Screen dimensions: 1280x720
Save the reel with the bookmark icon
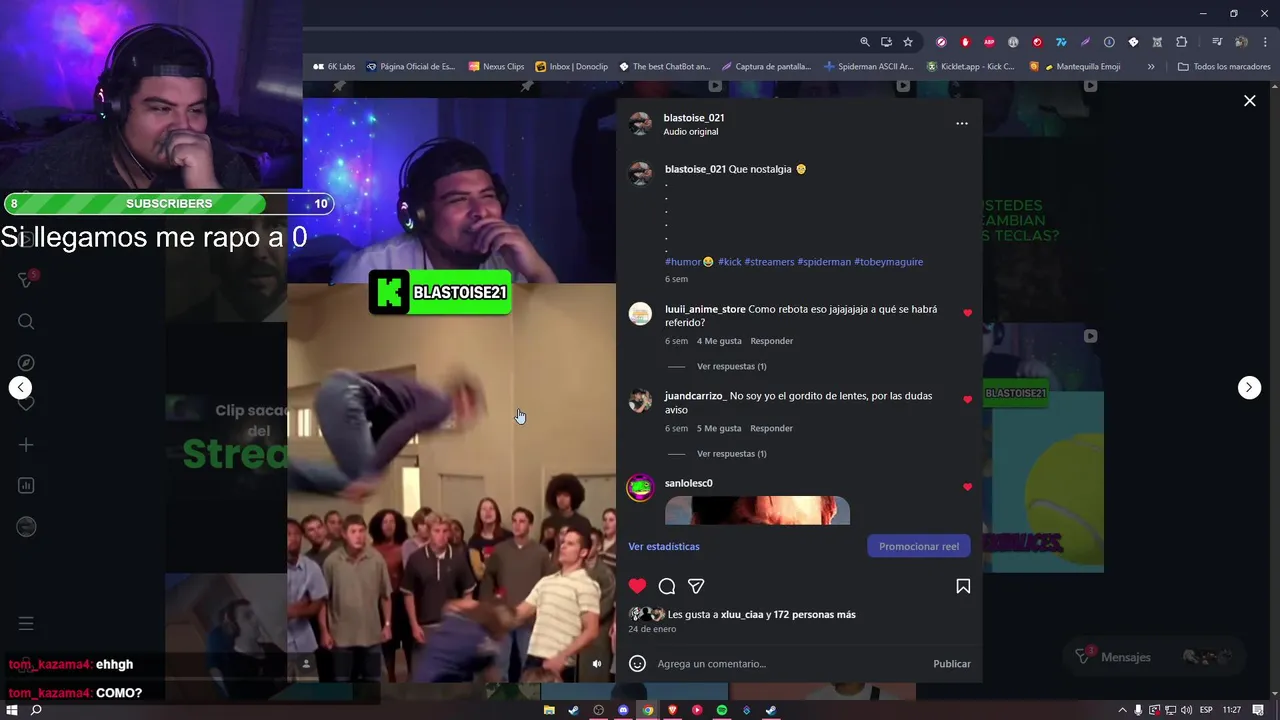[x=963, y=586]
